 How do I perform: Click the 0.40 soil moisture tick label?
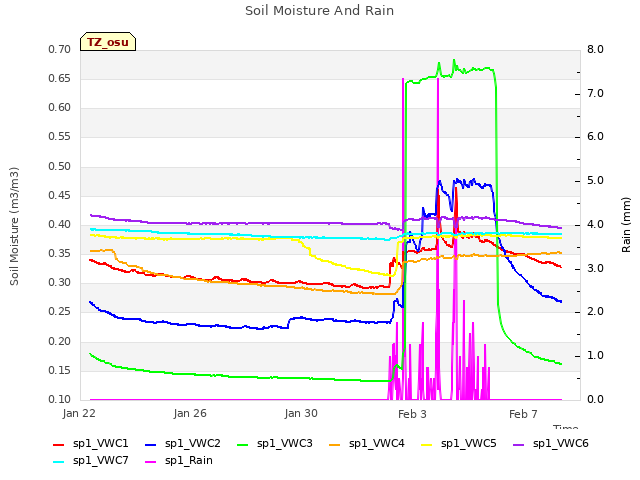(60, 224)
